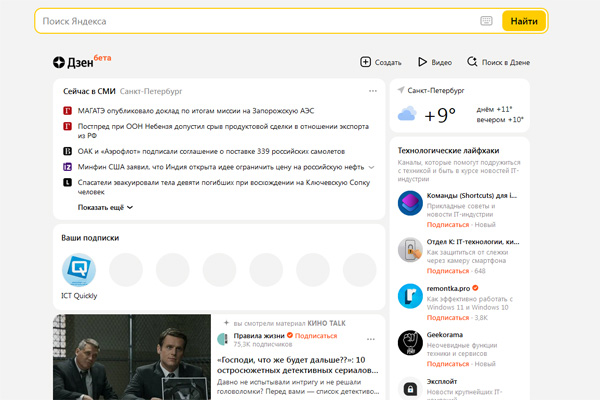This screenshot has height=400, width=600.
Task: Click Известия icon beside Минфин США news
Action: tap(67, 167)
